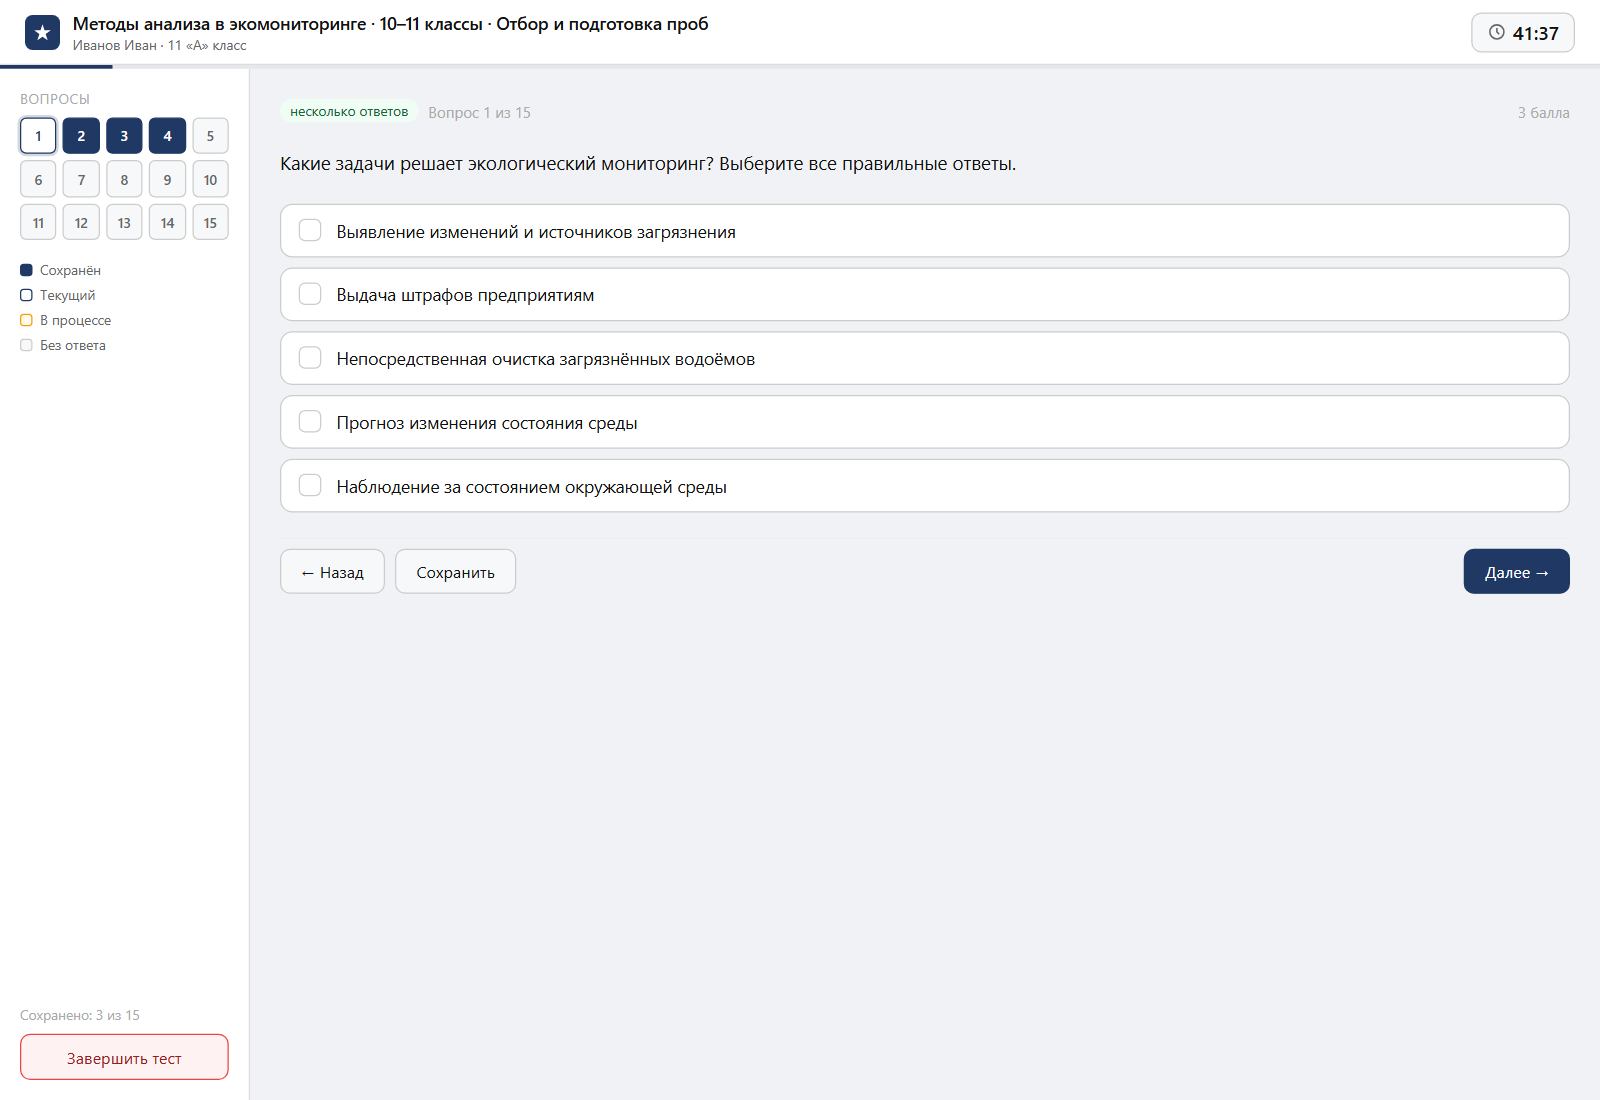1600x1100 pixels.
Task: Click the question text about ecological monitoring
Action: point(648,164)
